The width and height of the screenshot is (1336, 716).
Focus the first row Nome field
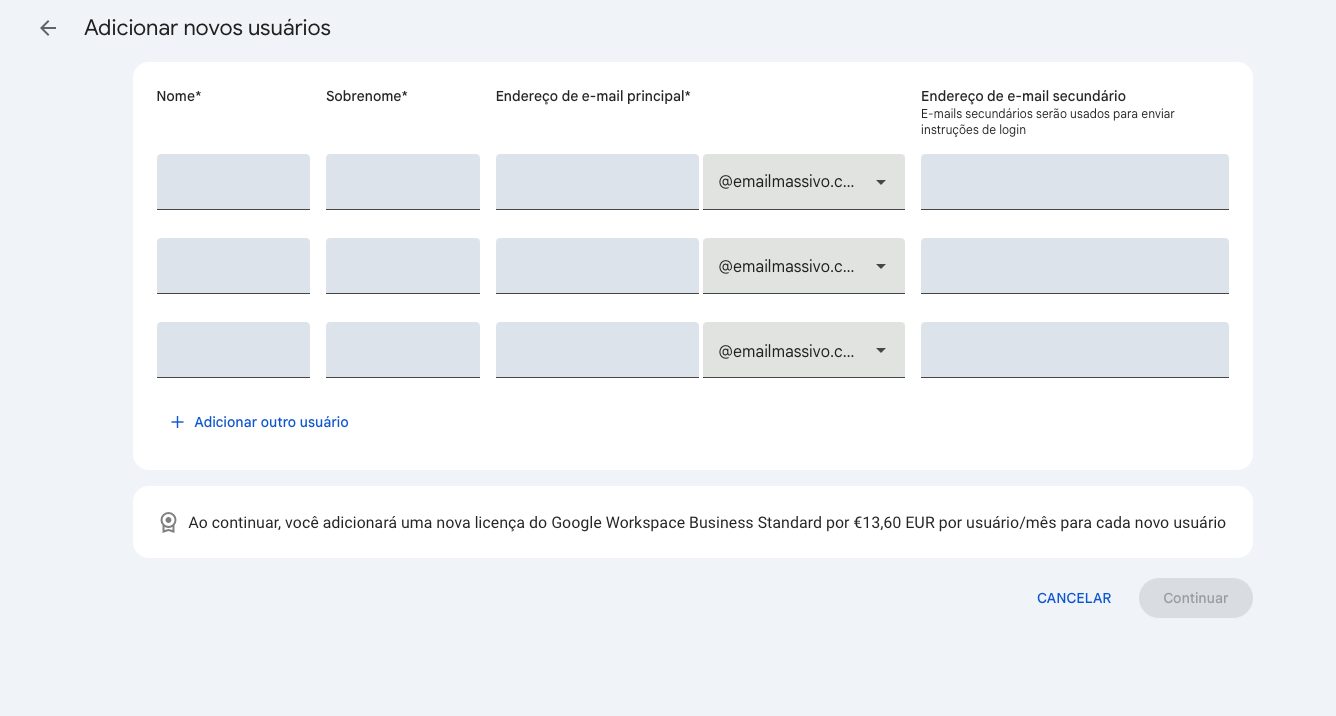coord(233,182)
